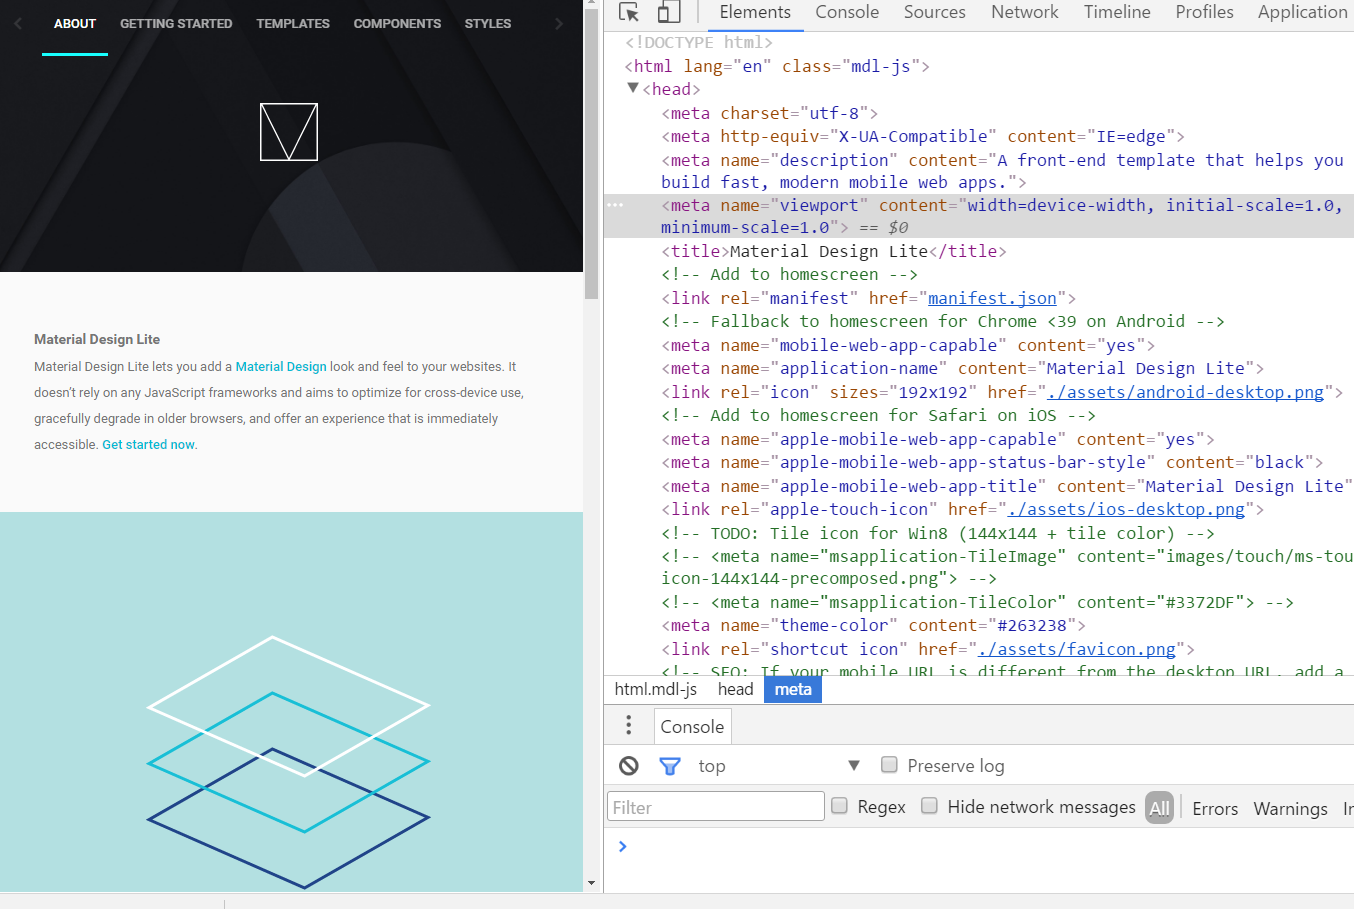1354x909 pixels.
Task: Select the X-UA-Compatible meta node
Action: click(x=922, y=136)
